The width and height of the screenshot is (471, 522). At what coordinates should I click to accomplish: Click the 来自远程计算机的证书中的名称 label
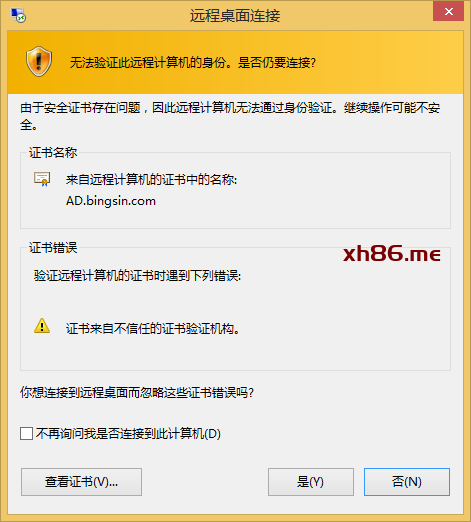151,180
